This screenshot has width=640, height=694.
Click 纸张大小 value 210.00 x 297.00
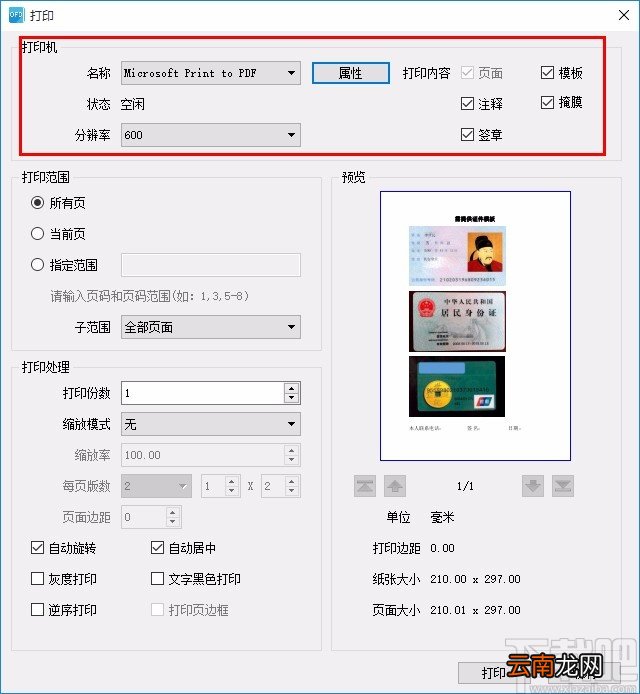click(x=475, y=579)
